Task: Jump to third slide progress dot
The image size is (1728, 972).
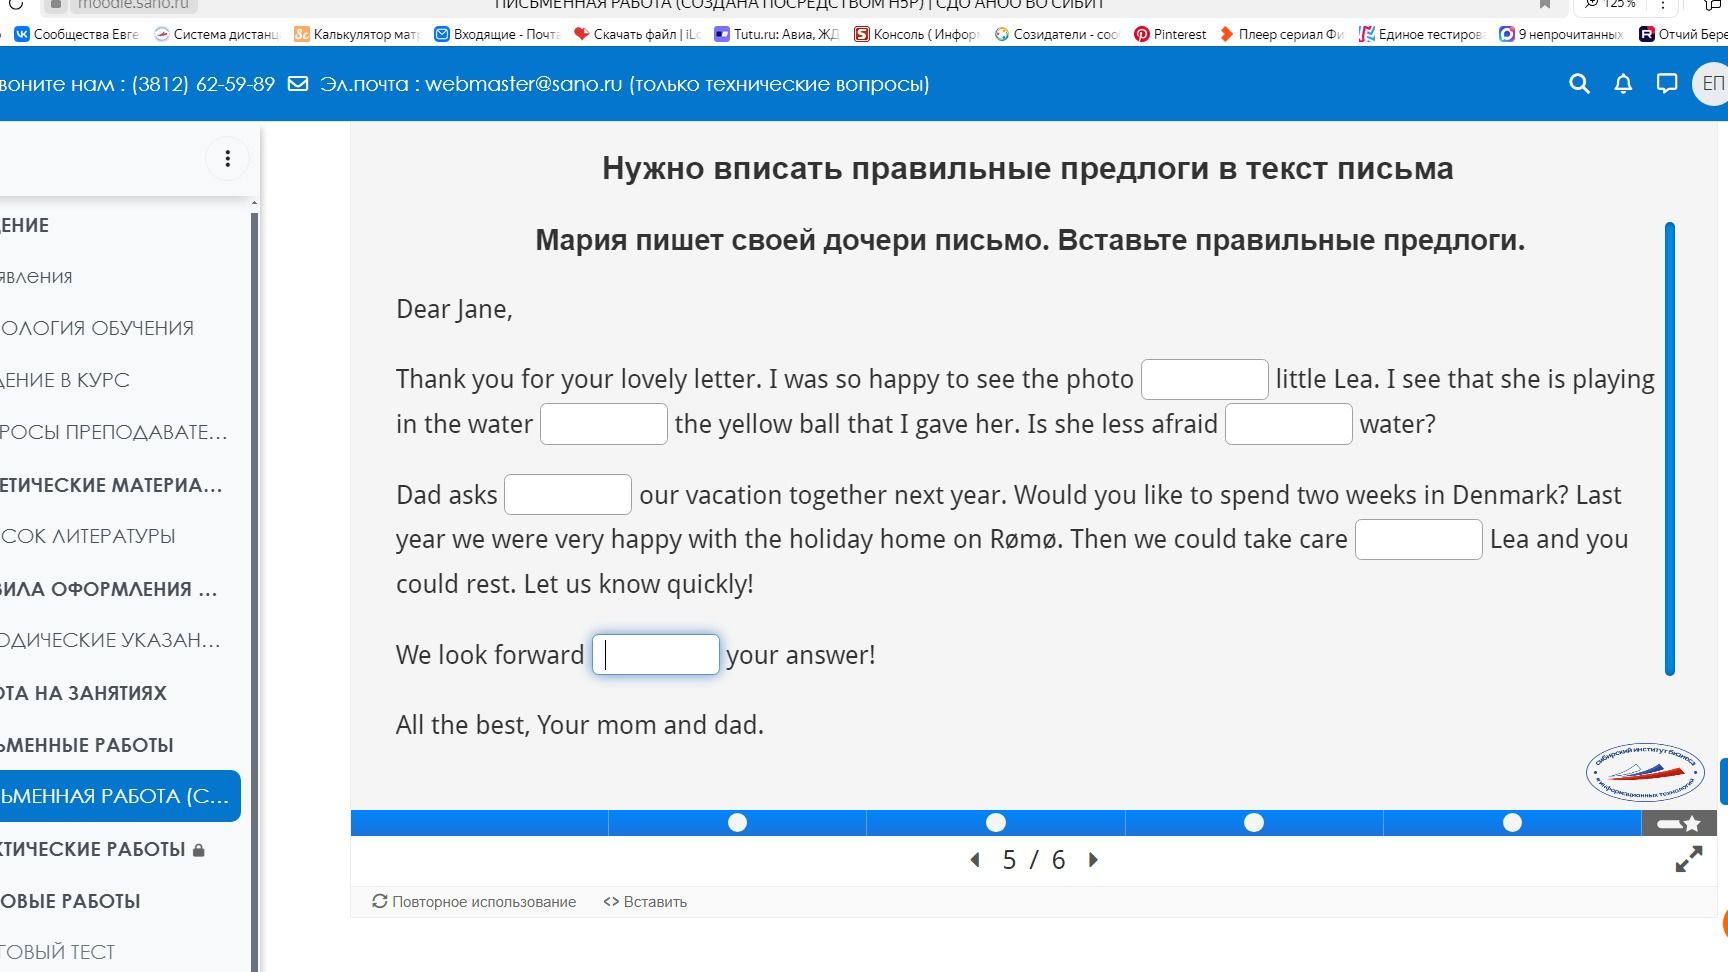Action: click(x=995, y=823)
